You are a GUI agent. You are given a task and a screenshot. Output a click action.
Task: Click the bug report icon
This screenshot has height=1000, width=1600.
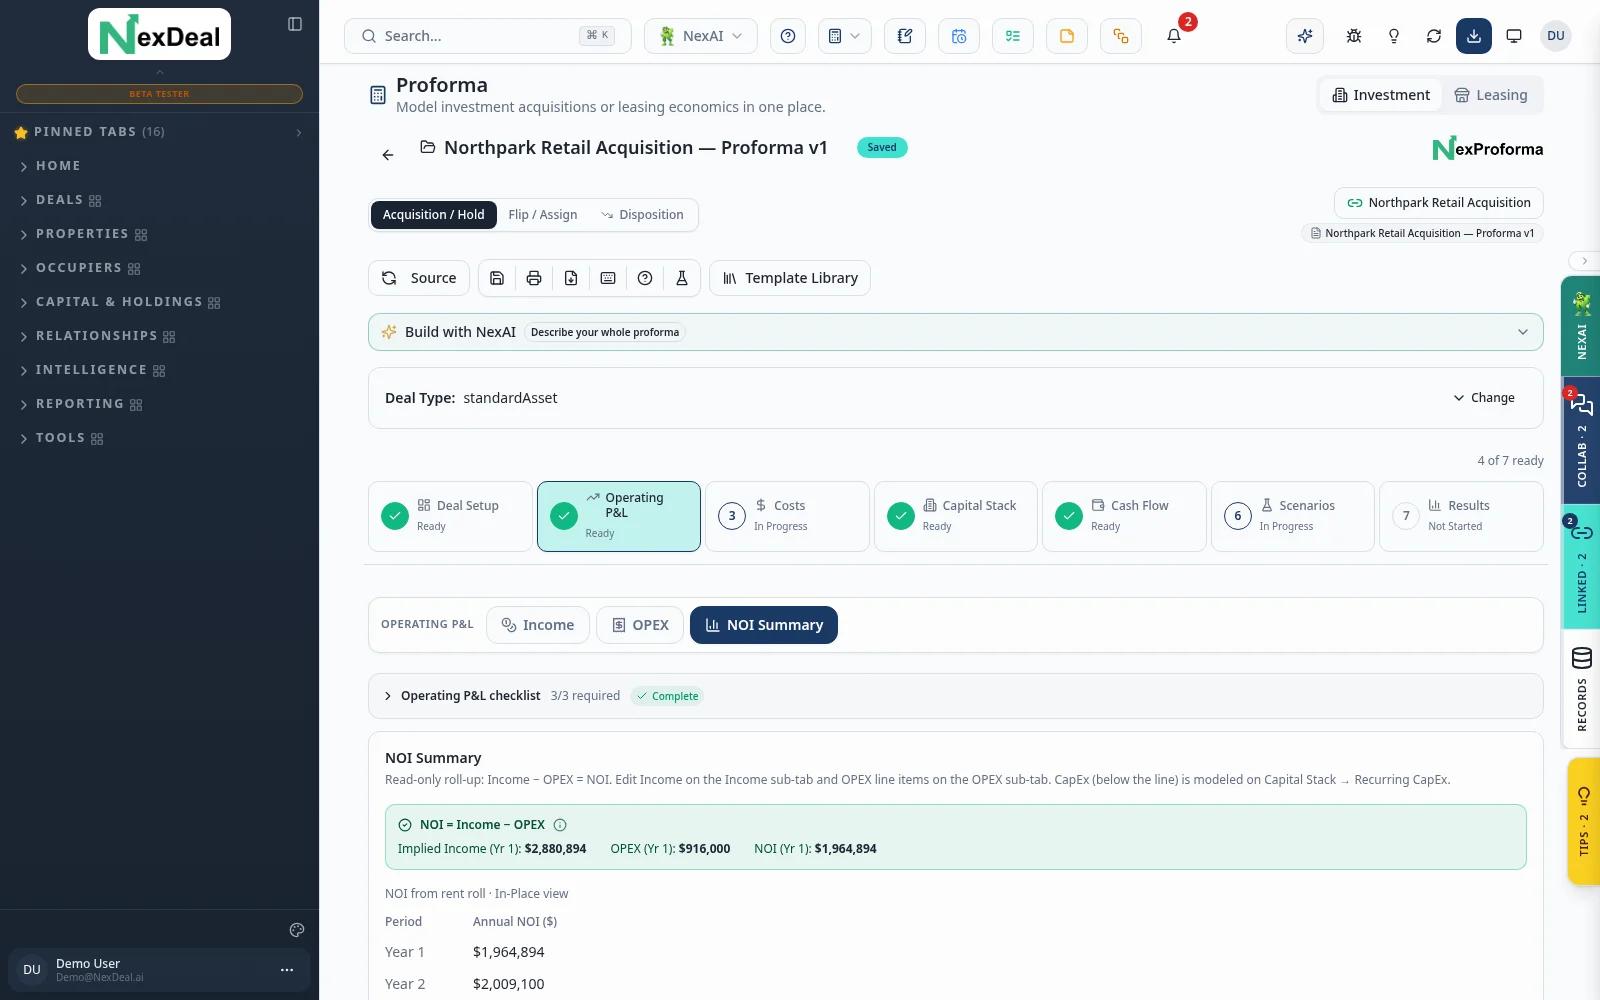click(1354, 36)
